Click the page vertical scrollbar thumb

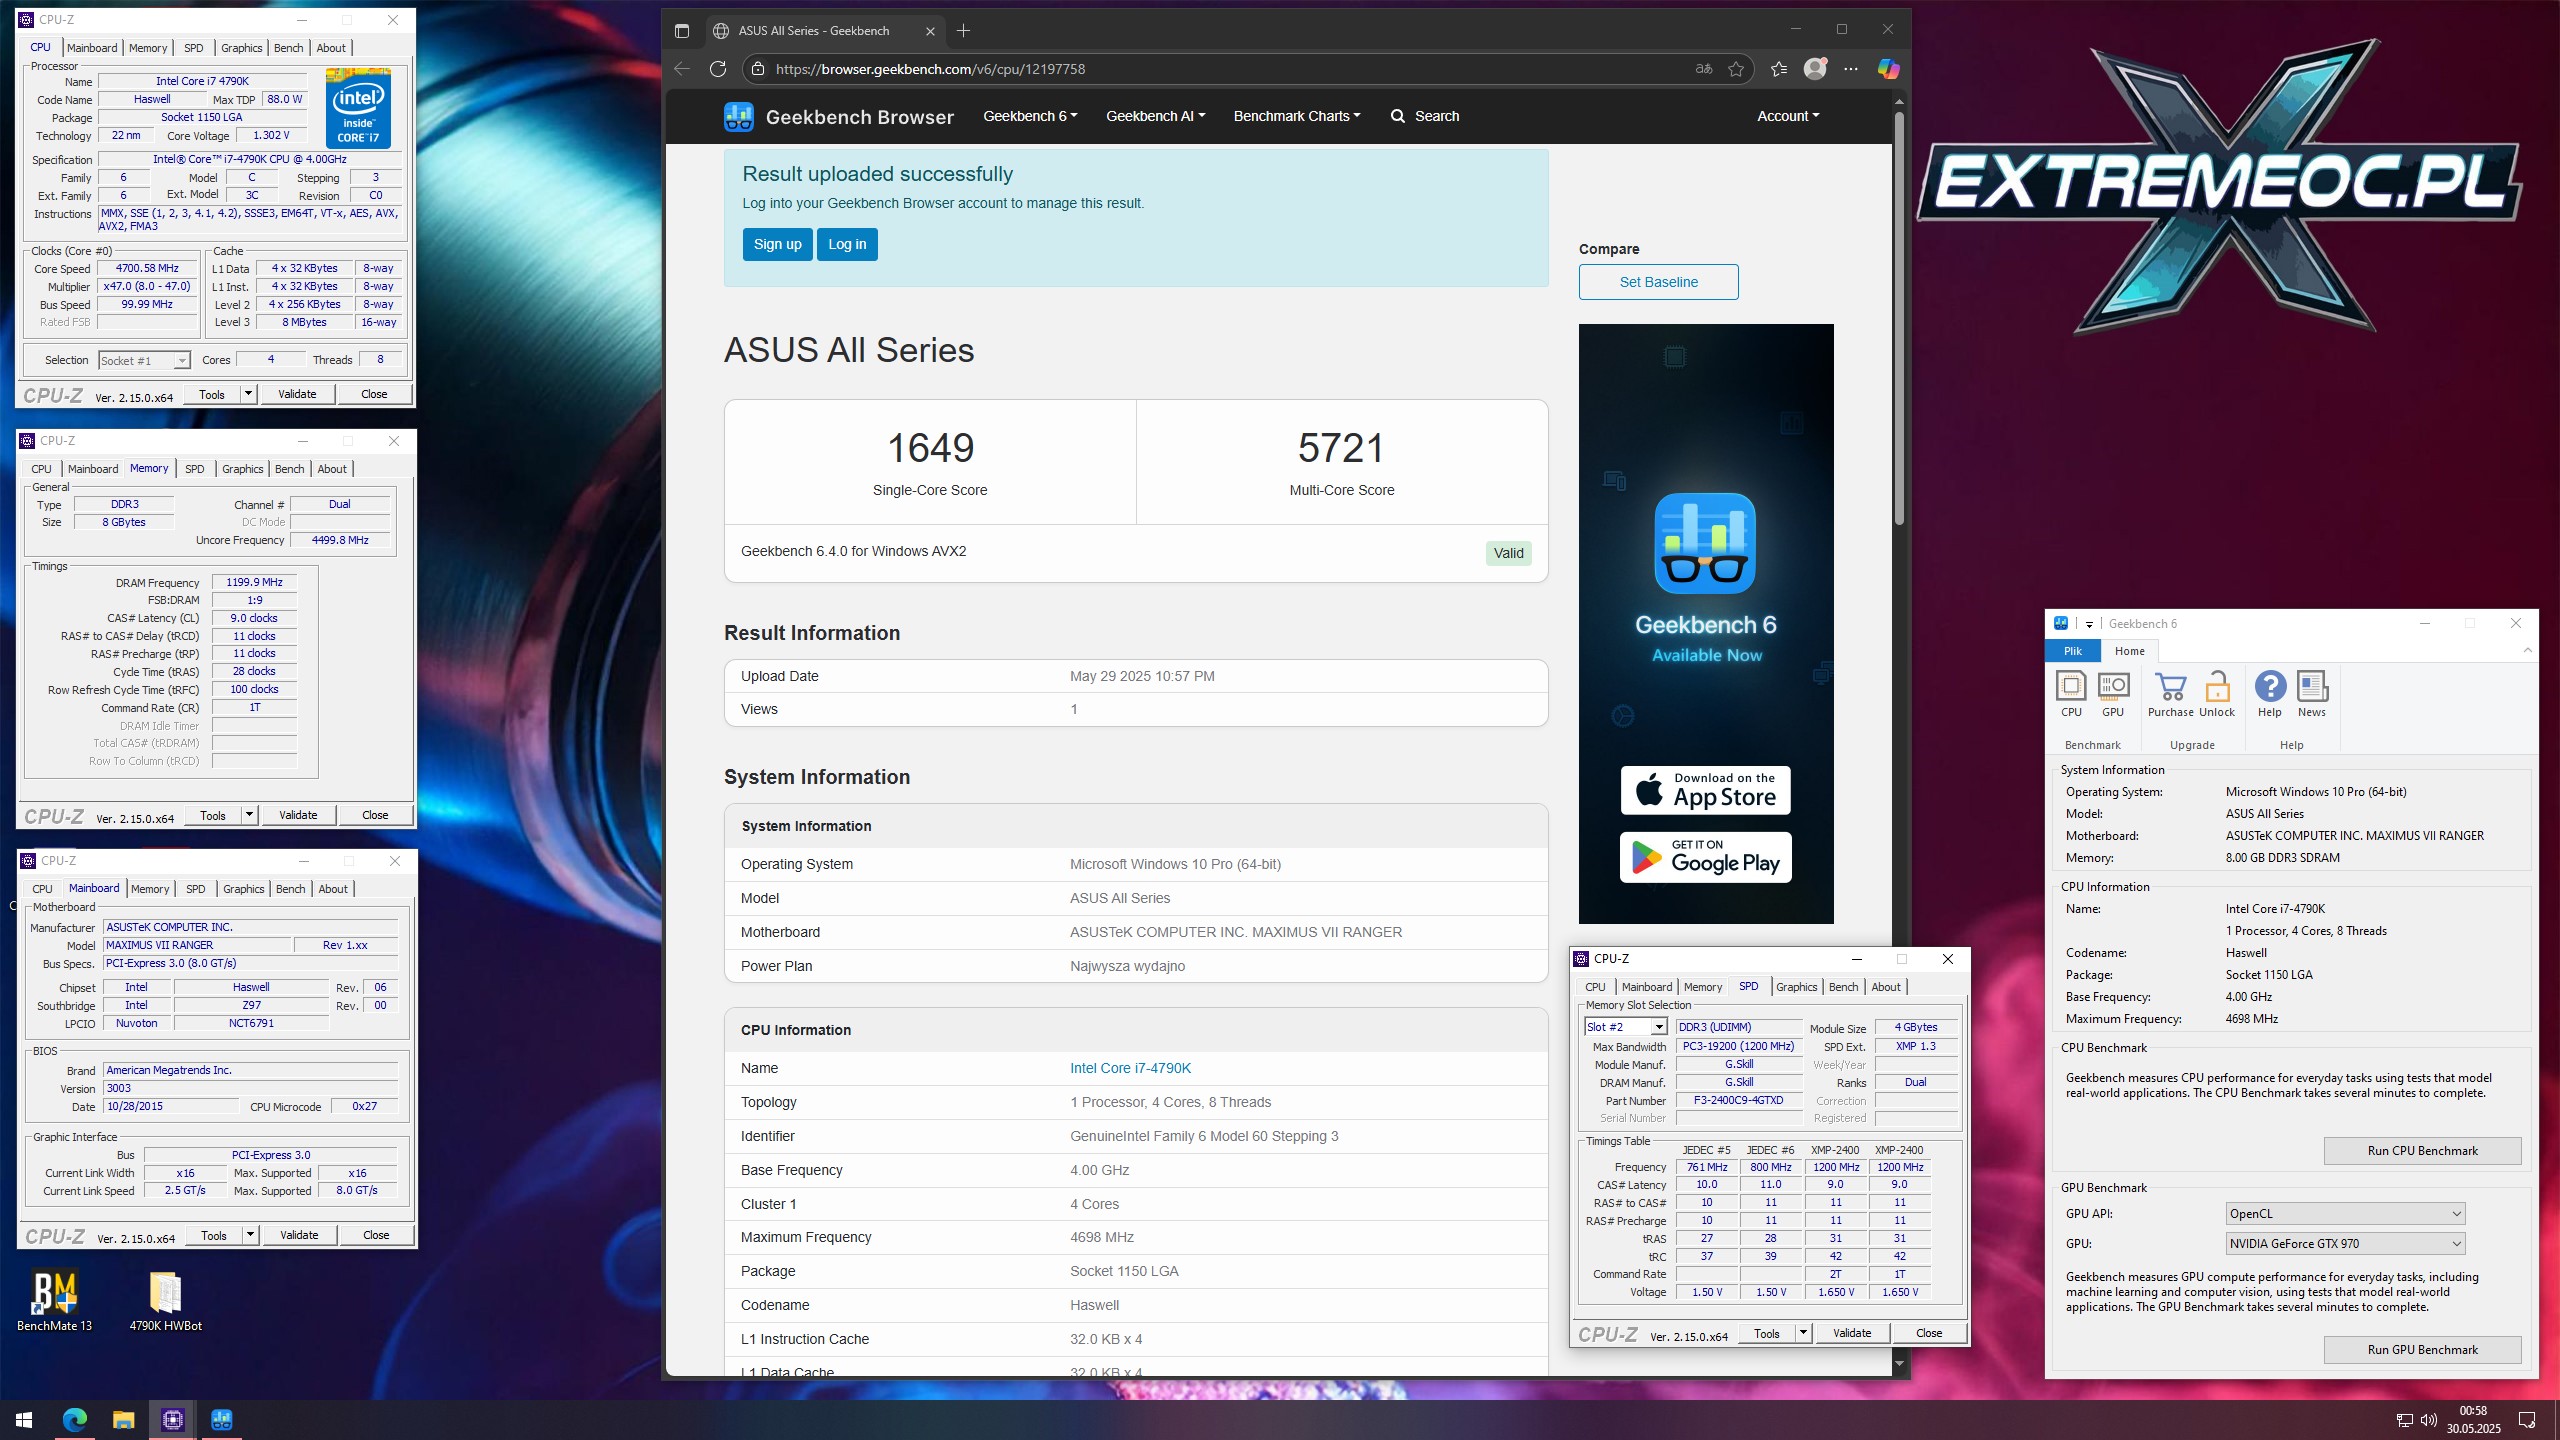(x=1899, y=318)
